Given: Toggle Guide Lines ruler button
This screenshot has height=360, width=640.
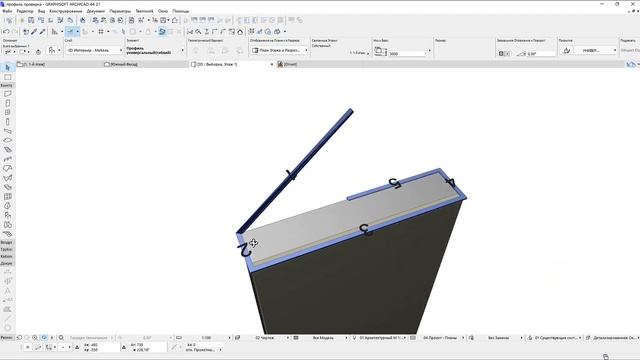Looking at the screenshot, I should (54, 31).
